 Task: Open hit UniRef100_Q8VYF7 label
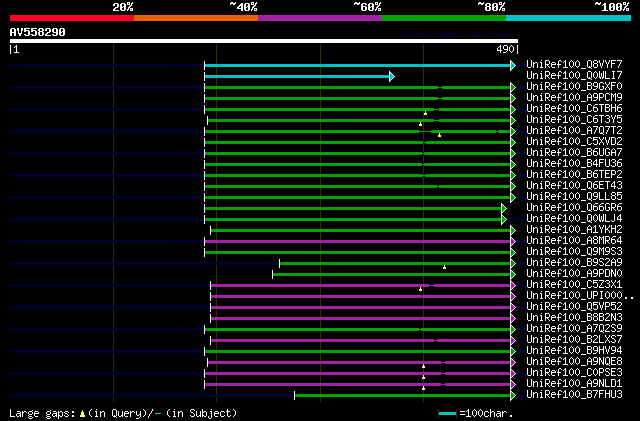574,64
